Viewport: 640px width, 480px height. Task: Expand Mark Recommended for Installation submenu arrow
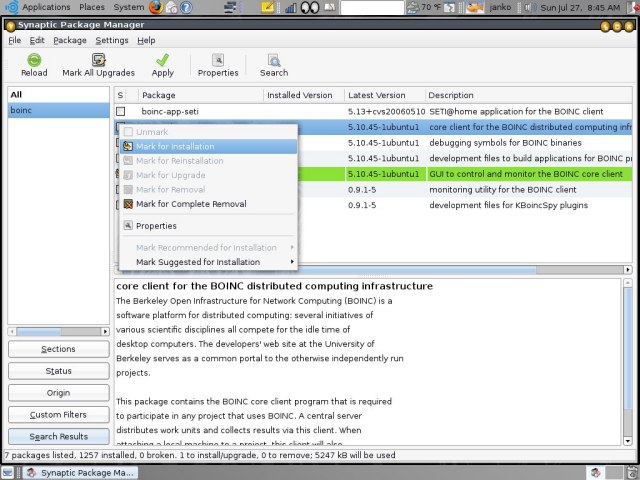pos(292,247)
